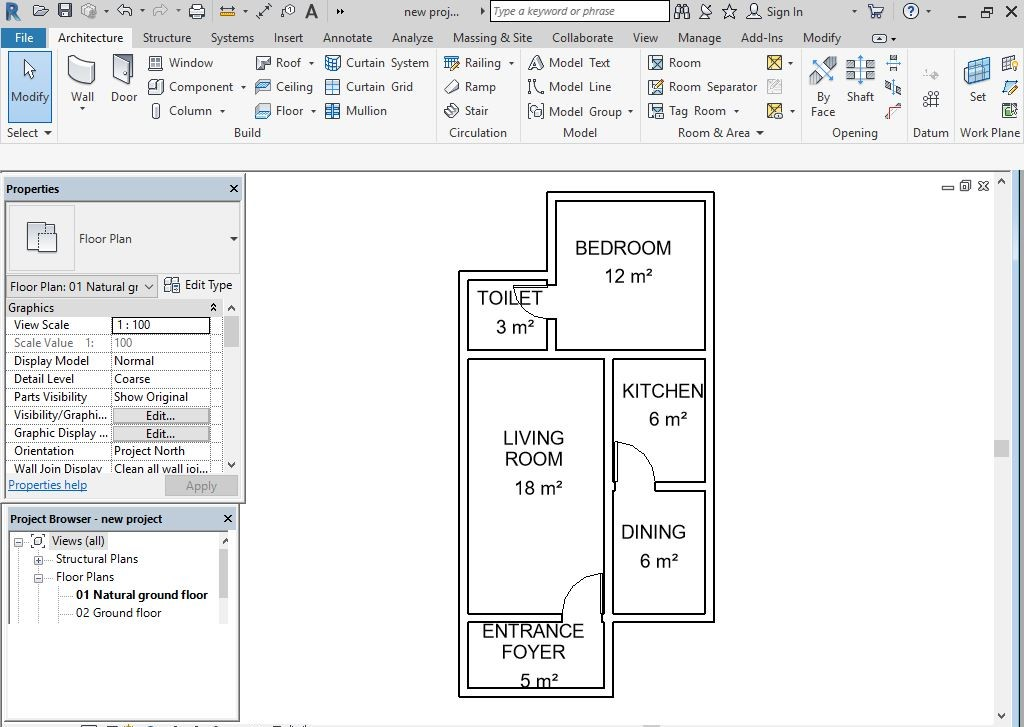Open 02 Ground floor view
This screenshot has height=727, width=1024.
click(x=118, y=613)
